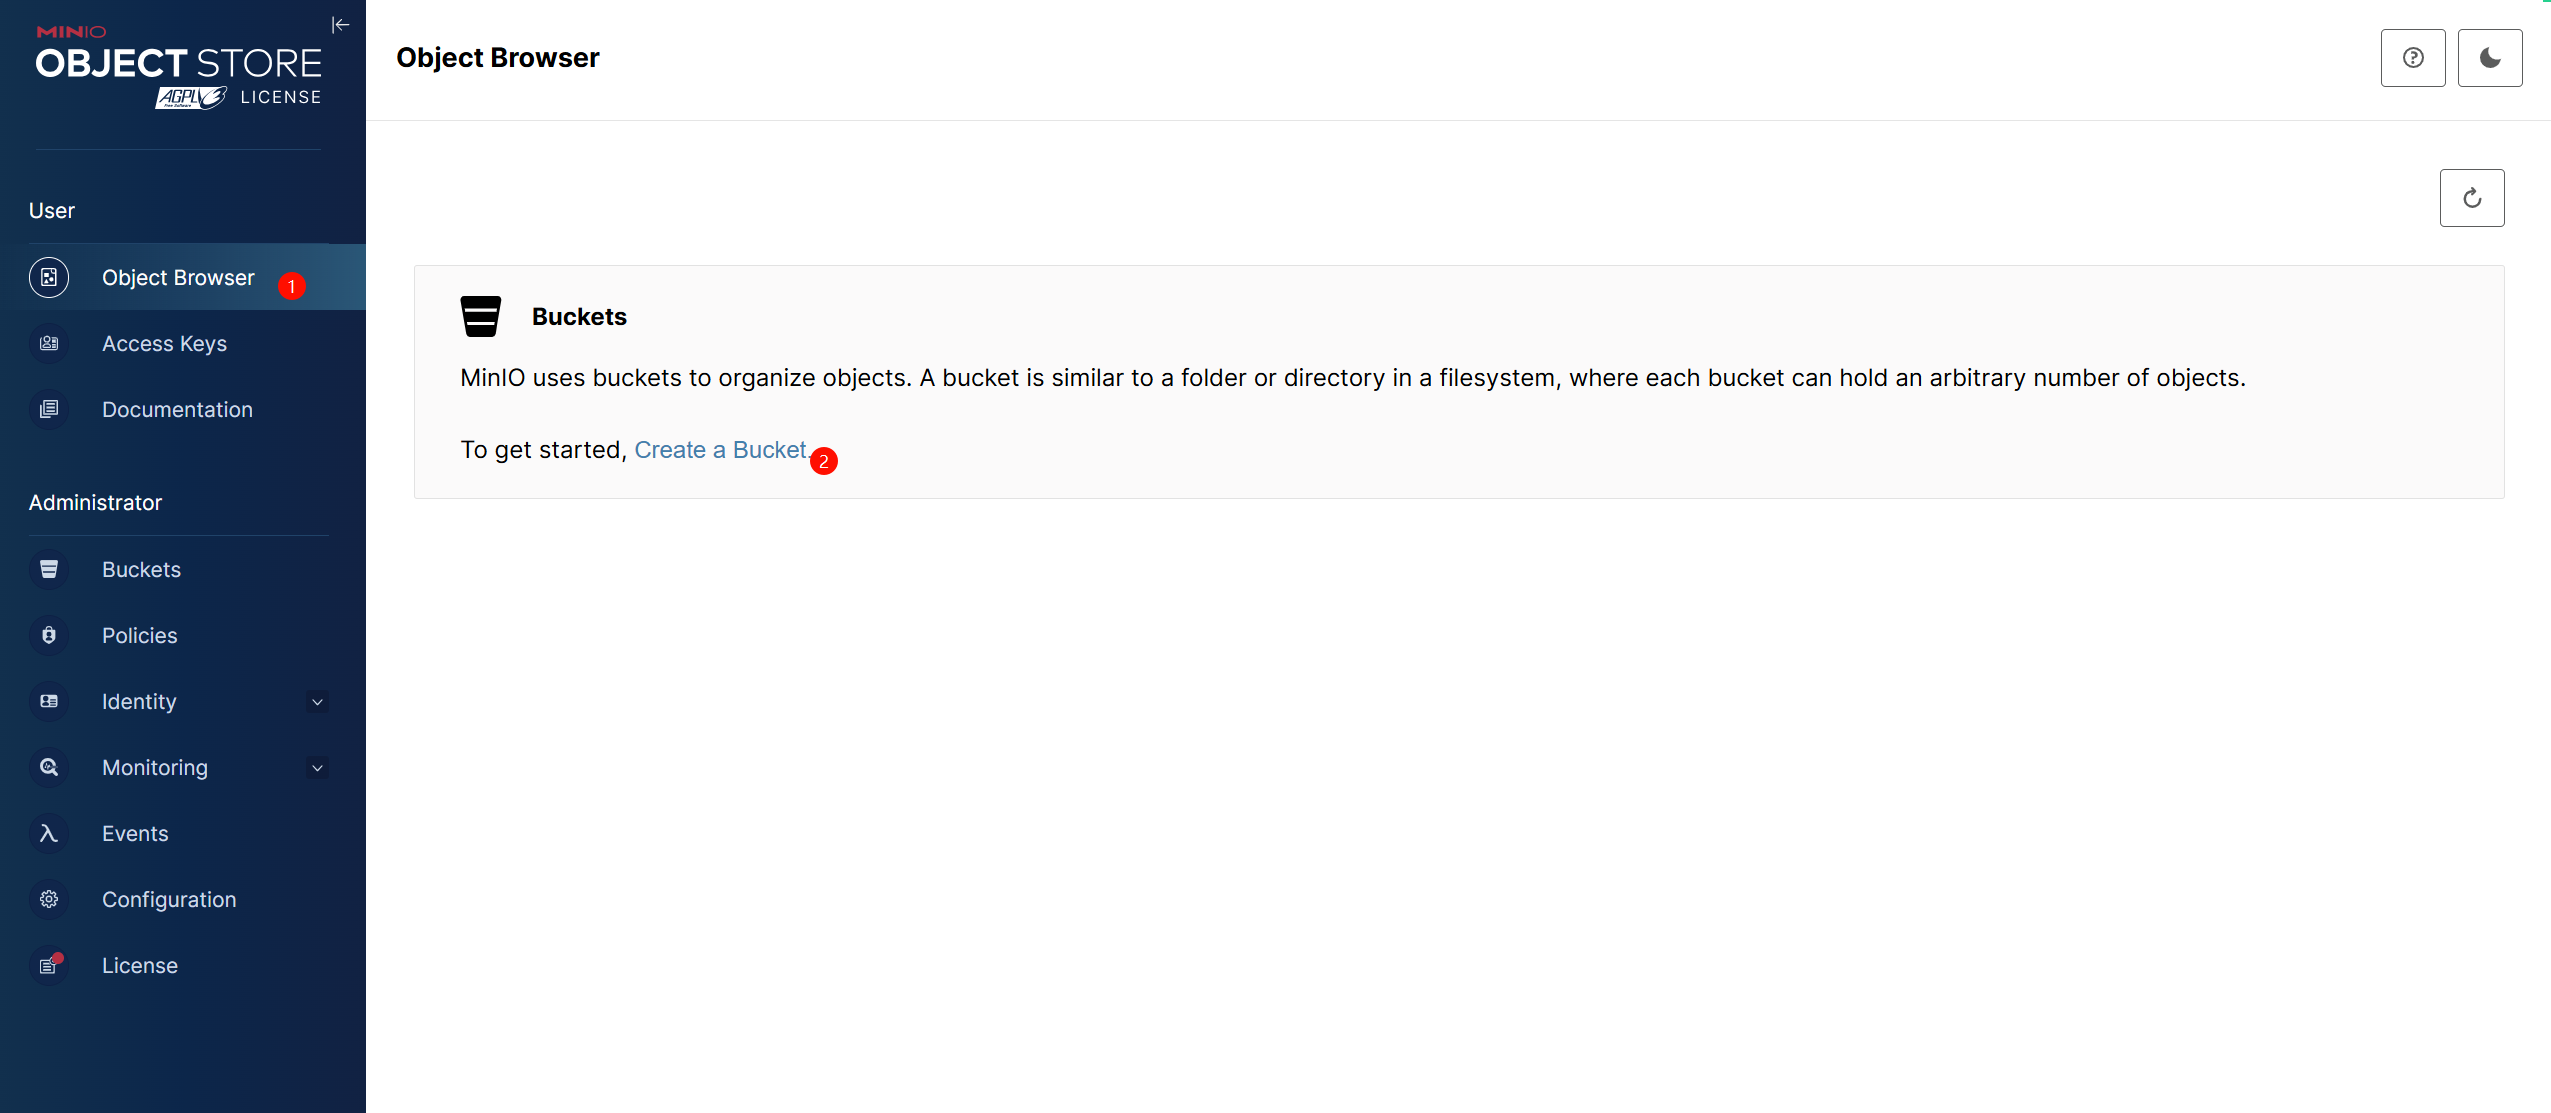Expand the Monitoring submenu chevron
Image resolution: width=2551 pixels, height=1113 pixels.
[x=317, y=768]
